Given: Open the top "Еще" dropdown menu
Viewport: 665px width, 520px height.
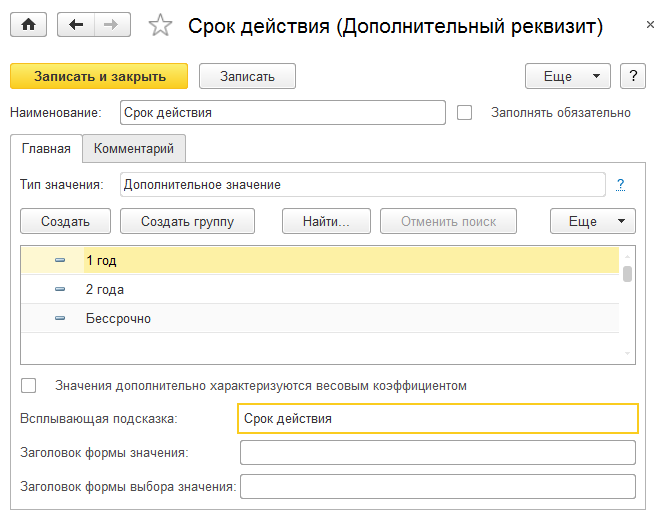Looking at the screenshot, I should pos(567,76).
